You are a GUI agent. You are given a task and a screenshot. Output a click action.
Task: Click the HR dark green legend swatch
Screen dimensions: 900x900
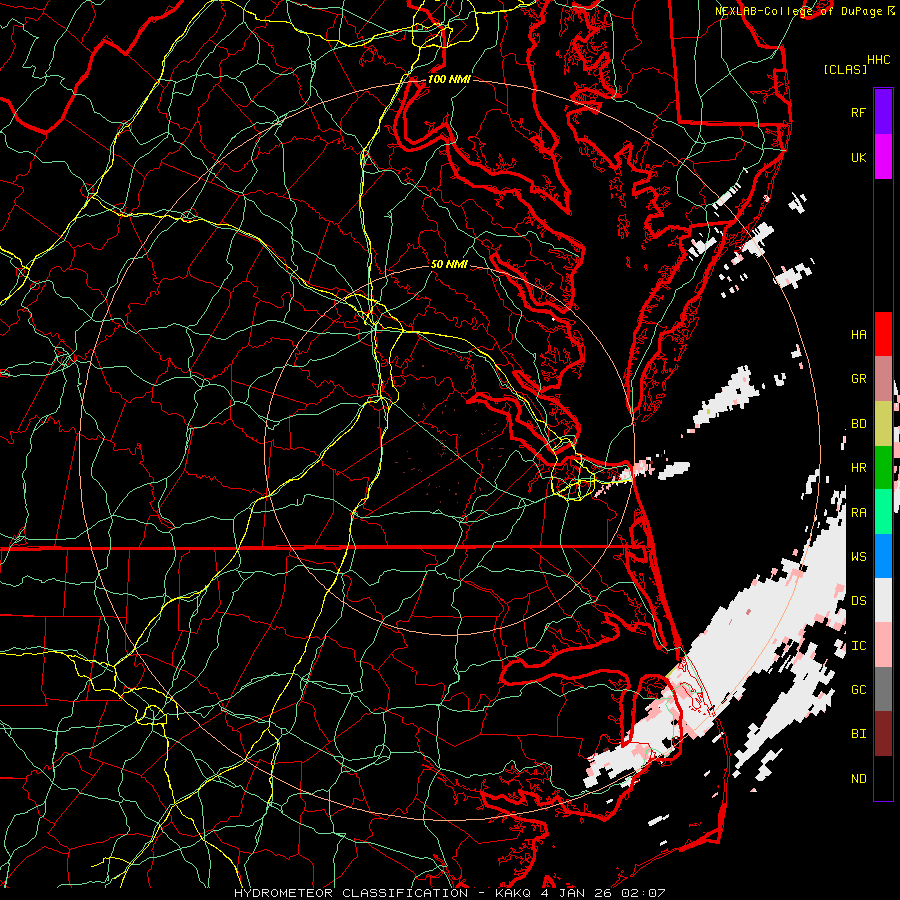[x=883, y=468]
